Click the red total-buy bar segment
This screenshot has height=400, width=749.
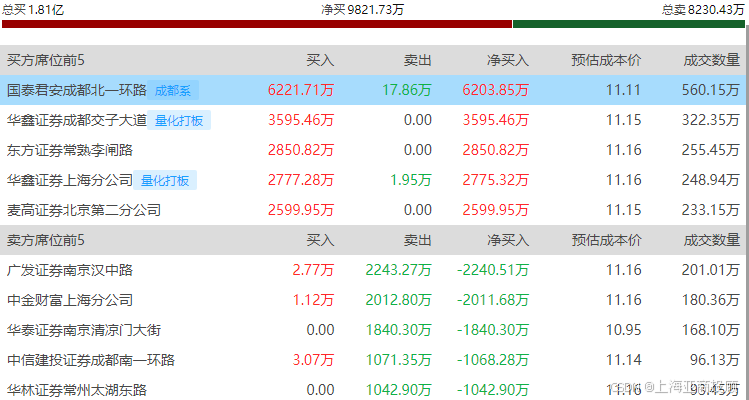pyautogui.click(x=257, y=24)
